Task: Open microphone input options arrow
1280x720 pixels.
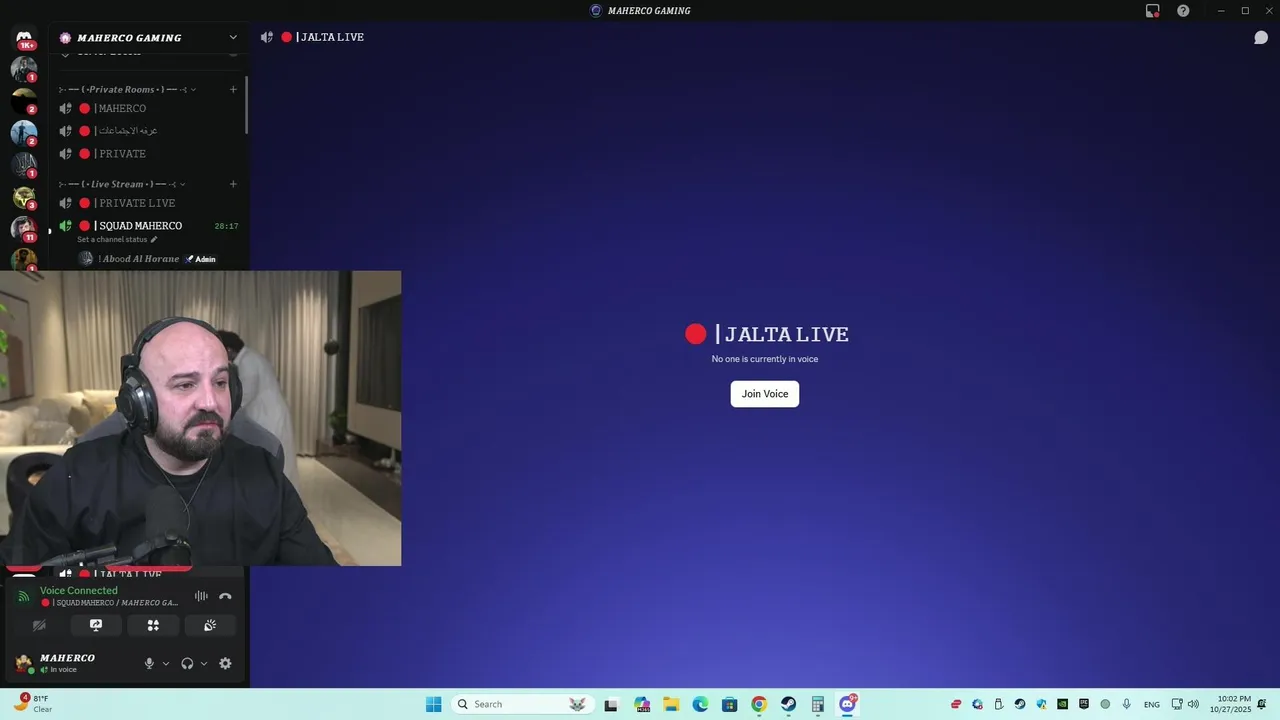Action: click(x=166, y=663)
